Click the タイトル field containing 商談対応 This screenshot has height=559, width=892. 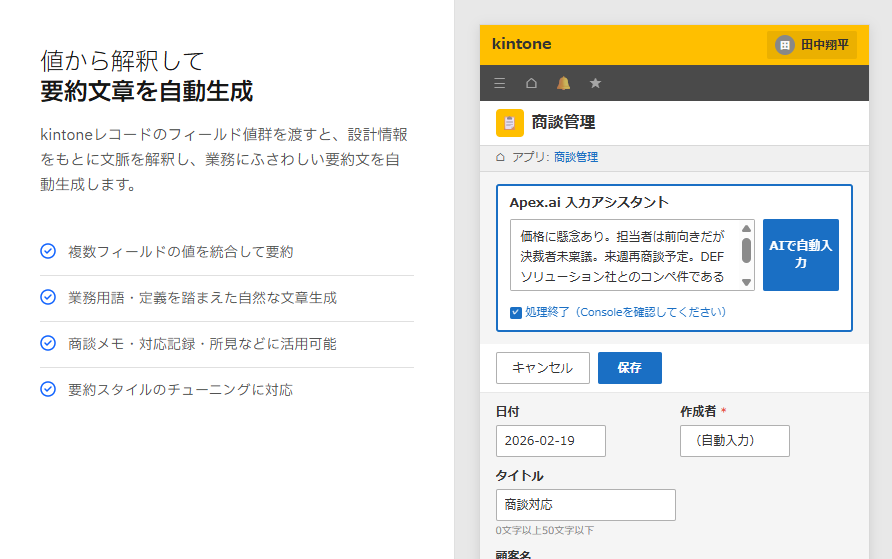(x=585, y=505)
